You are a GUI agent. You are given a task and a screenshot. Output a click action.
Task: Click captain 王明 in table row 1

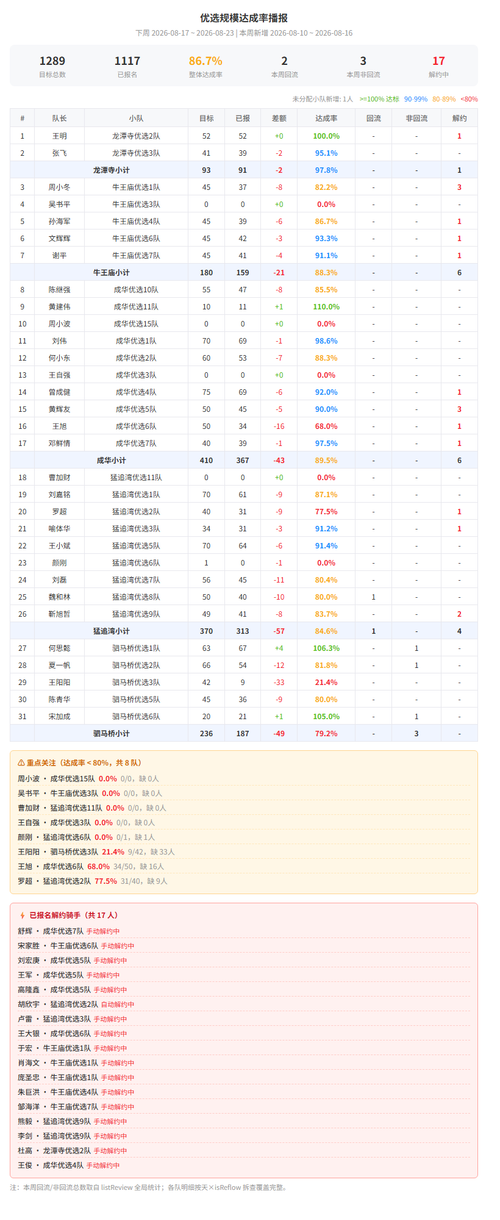point(60,136)
